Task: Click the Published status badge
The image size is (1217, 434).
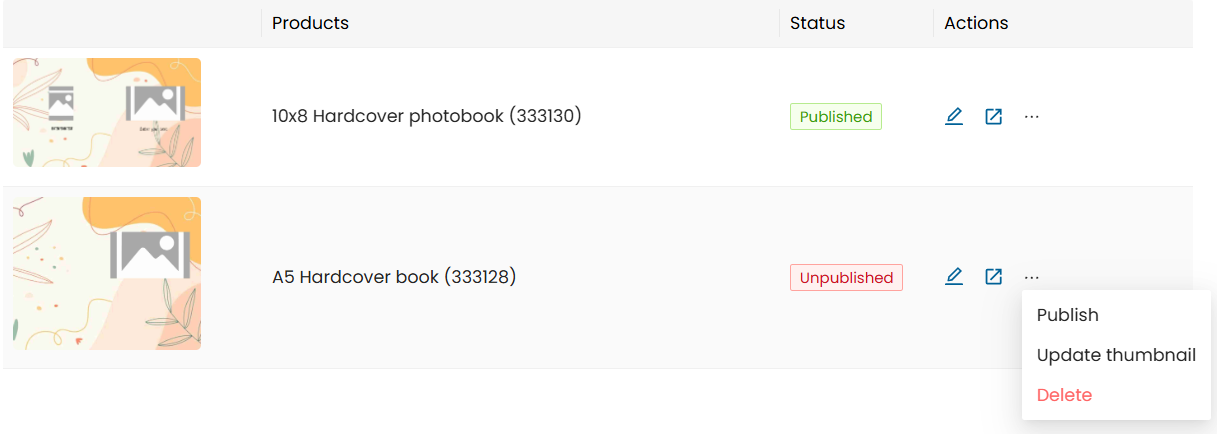Action: pyautogui.click(x=836, y=117)
